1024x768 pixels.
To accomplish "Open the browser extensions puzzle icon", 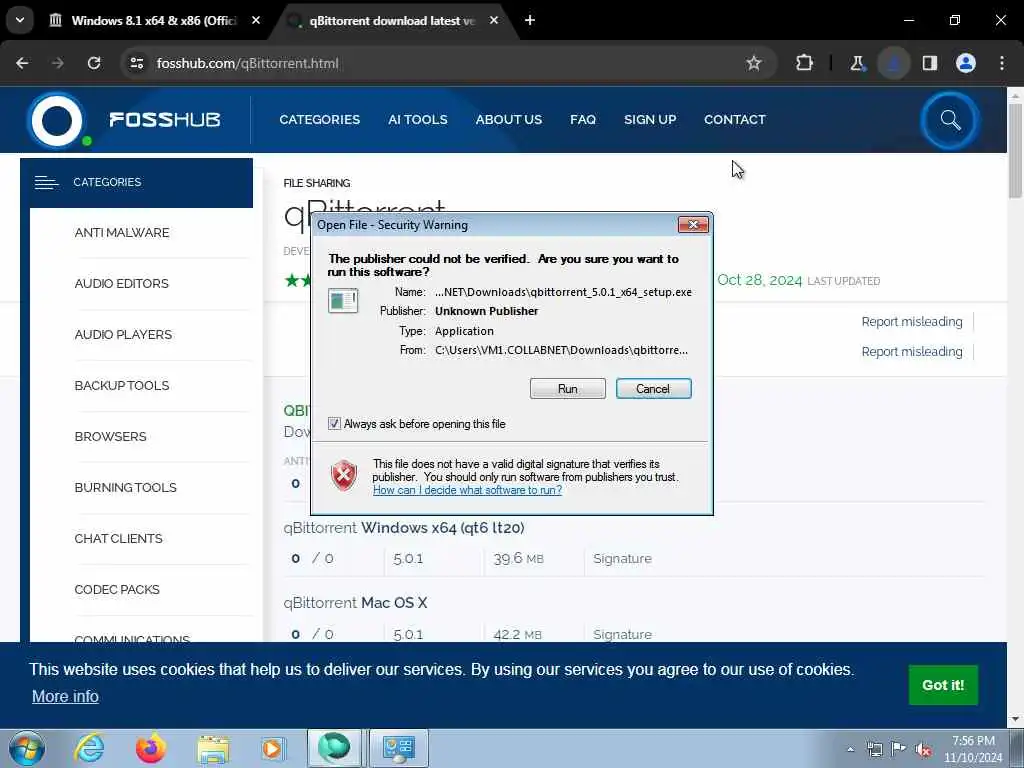I will point(805,63).
